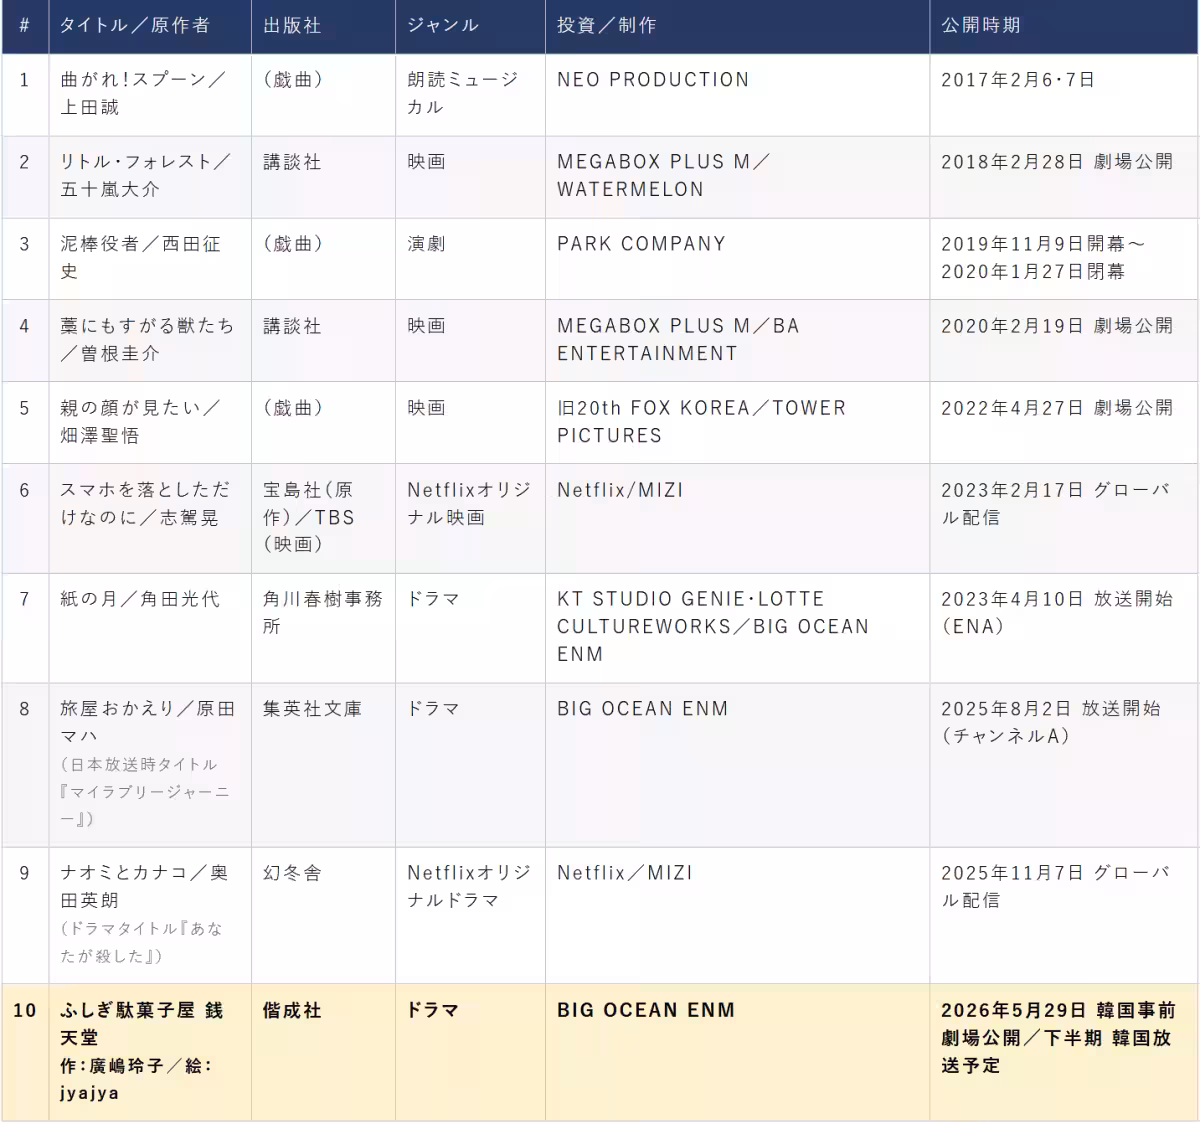Select title リトル･フォレスト／五十嵐大介

[146, 175]
